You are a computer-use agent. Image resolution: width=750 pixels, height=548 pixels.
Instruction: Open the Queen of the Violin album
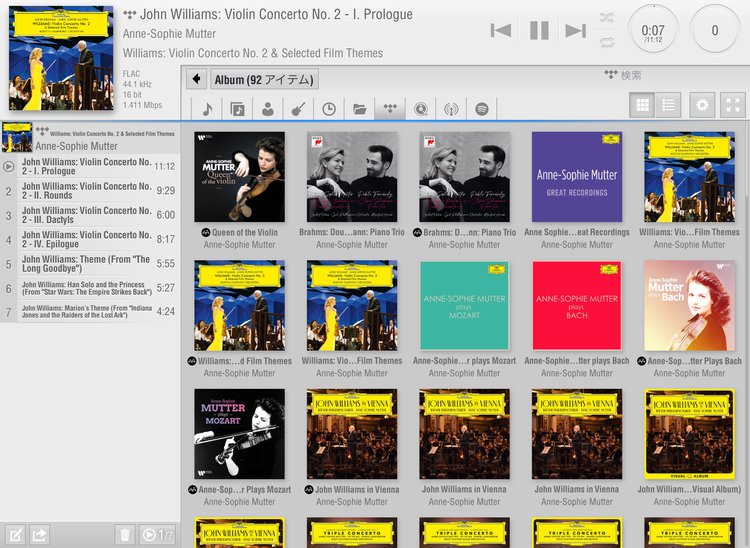coord(239,178)
